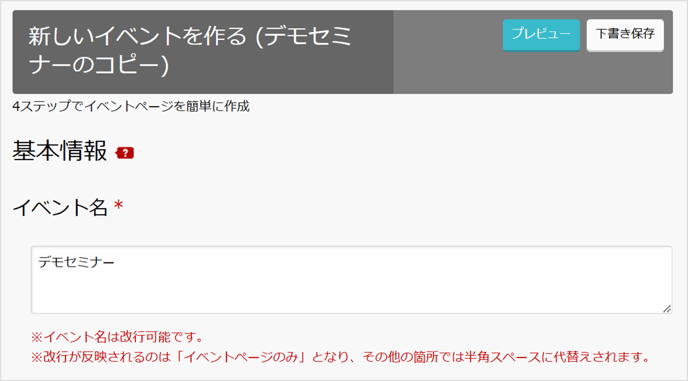
Task: Focus the イベント名 text area containing デモセミナー
Action: coord(351,280)
